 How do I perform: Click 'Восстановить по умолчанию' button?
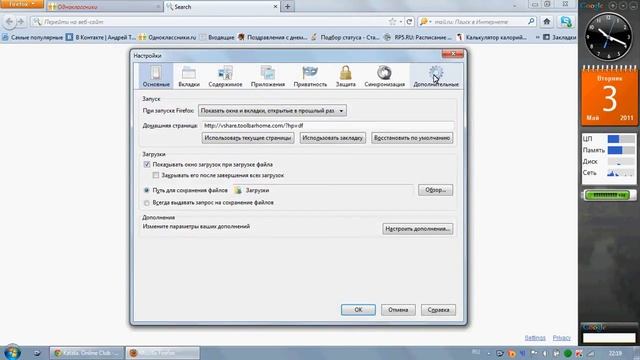coord(412,138)
